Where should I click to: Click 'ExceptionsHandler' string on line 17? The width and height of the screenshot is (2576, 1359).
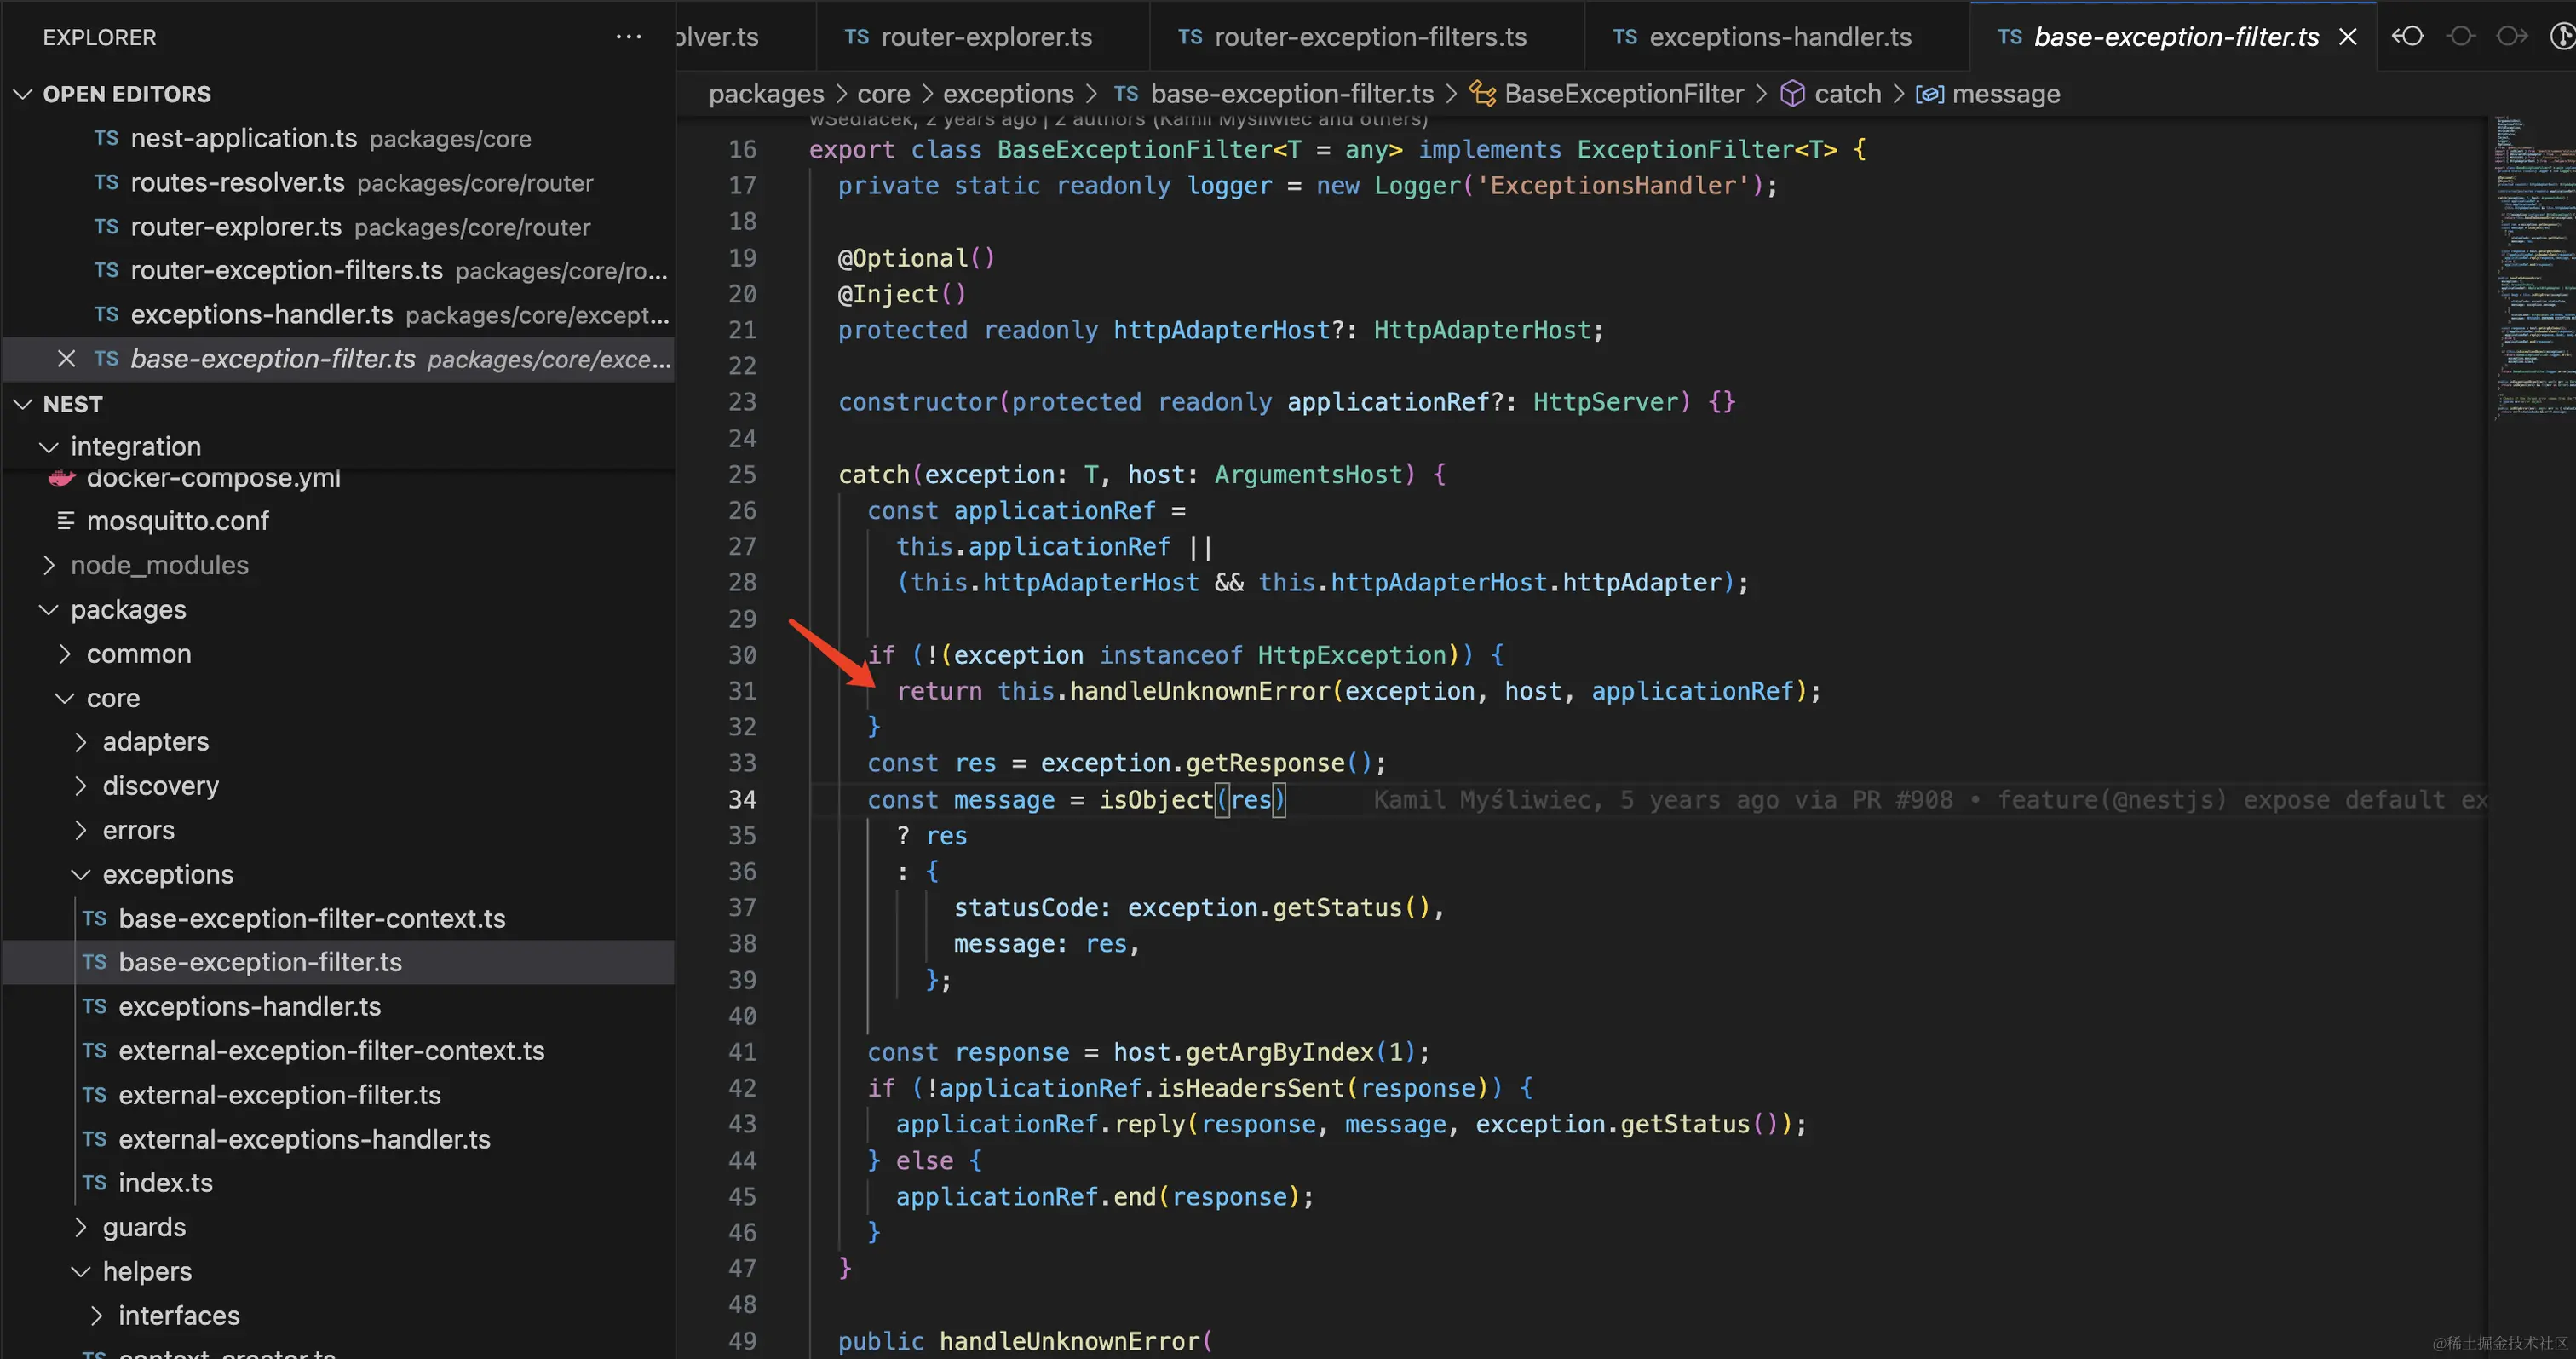point(1613,185)
